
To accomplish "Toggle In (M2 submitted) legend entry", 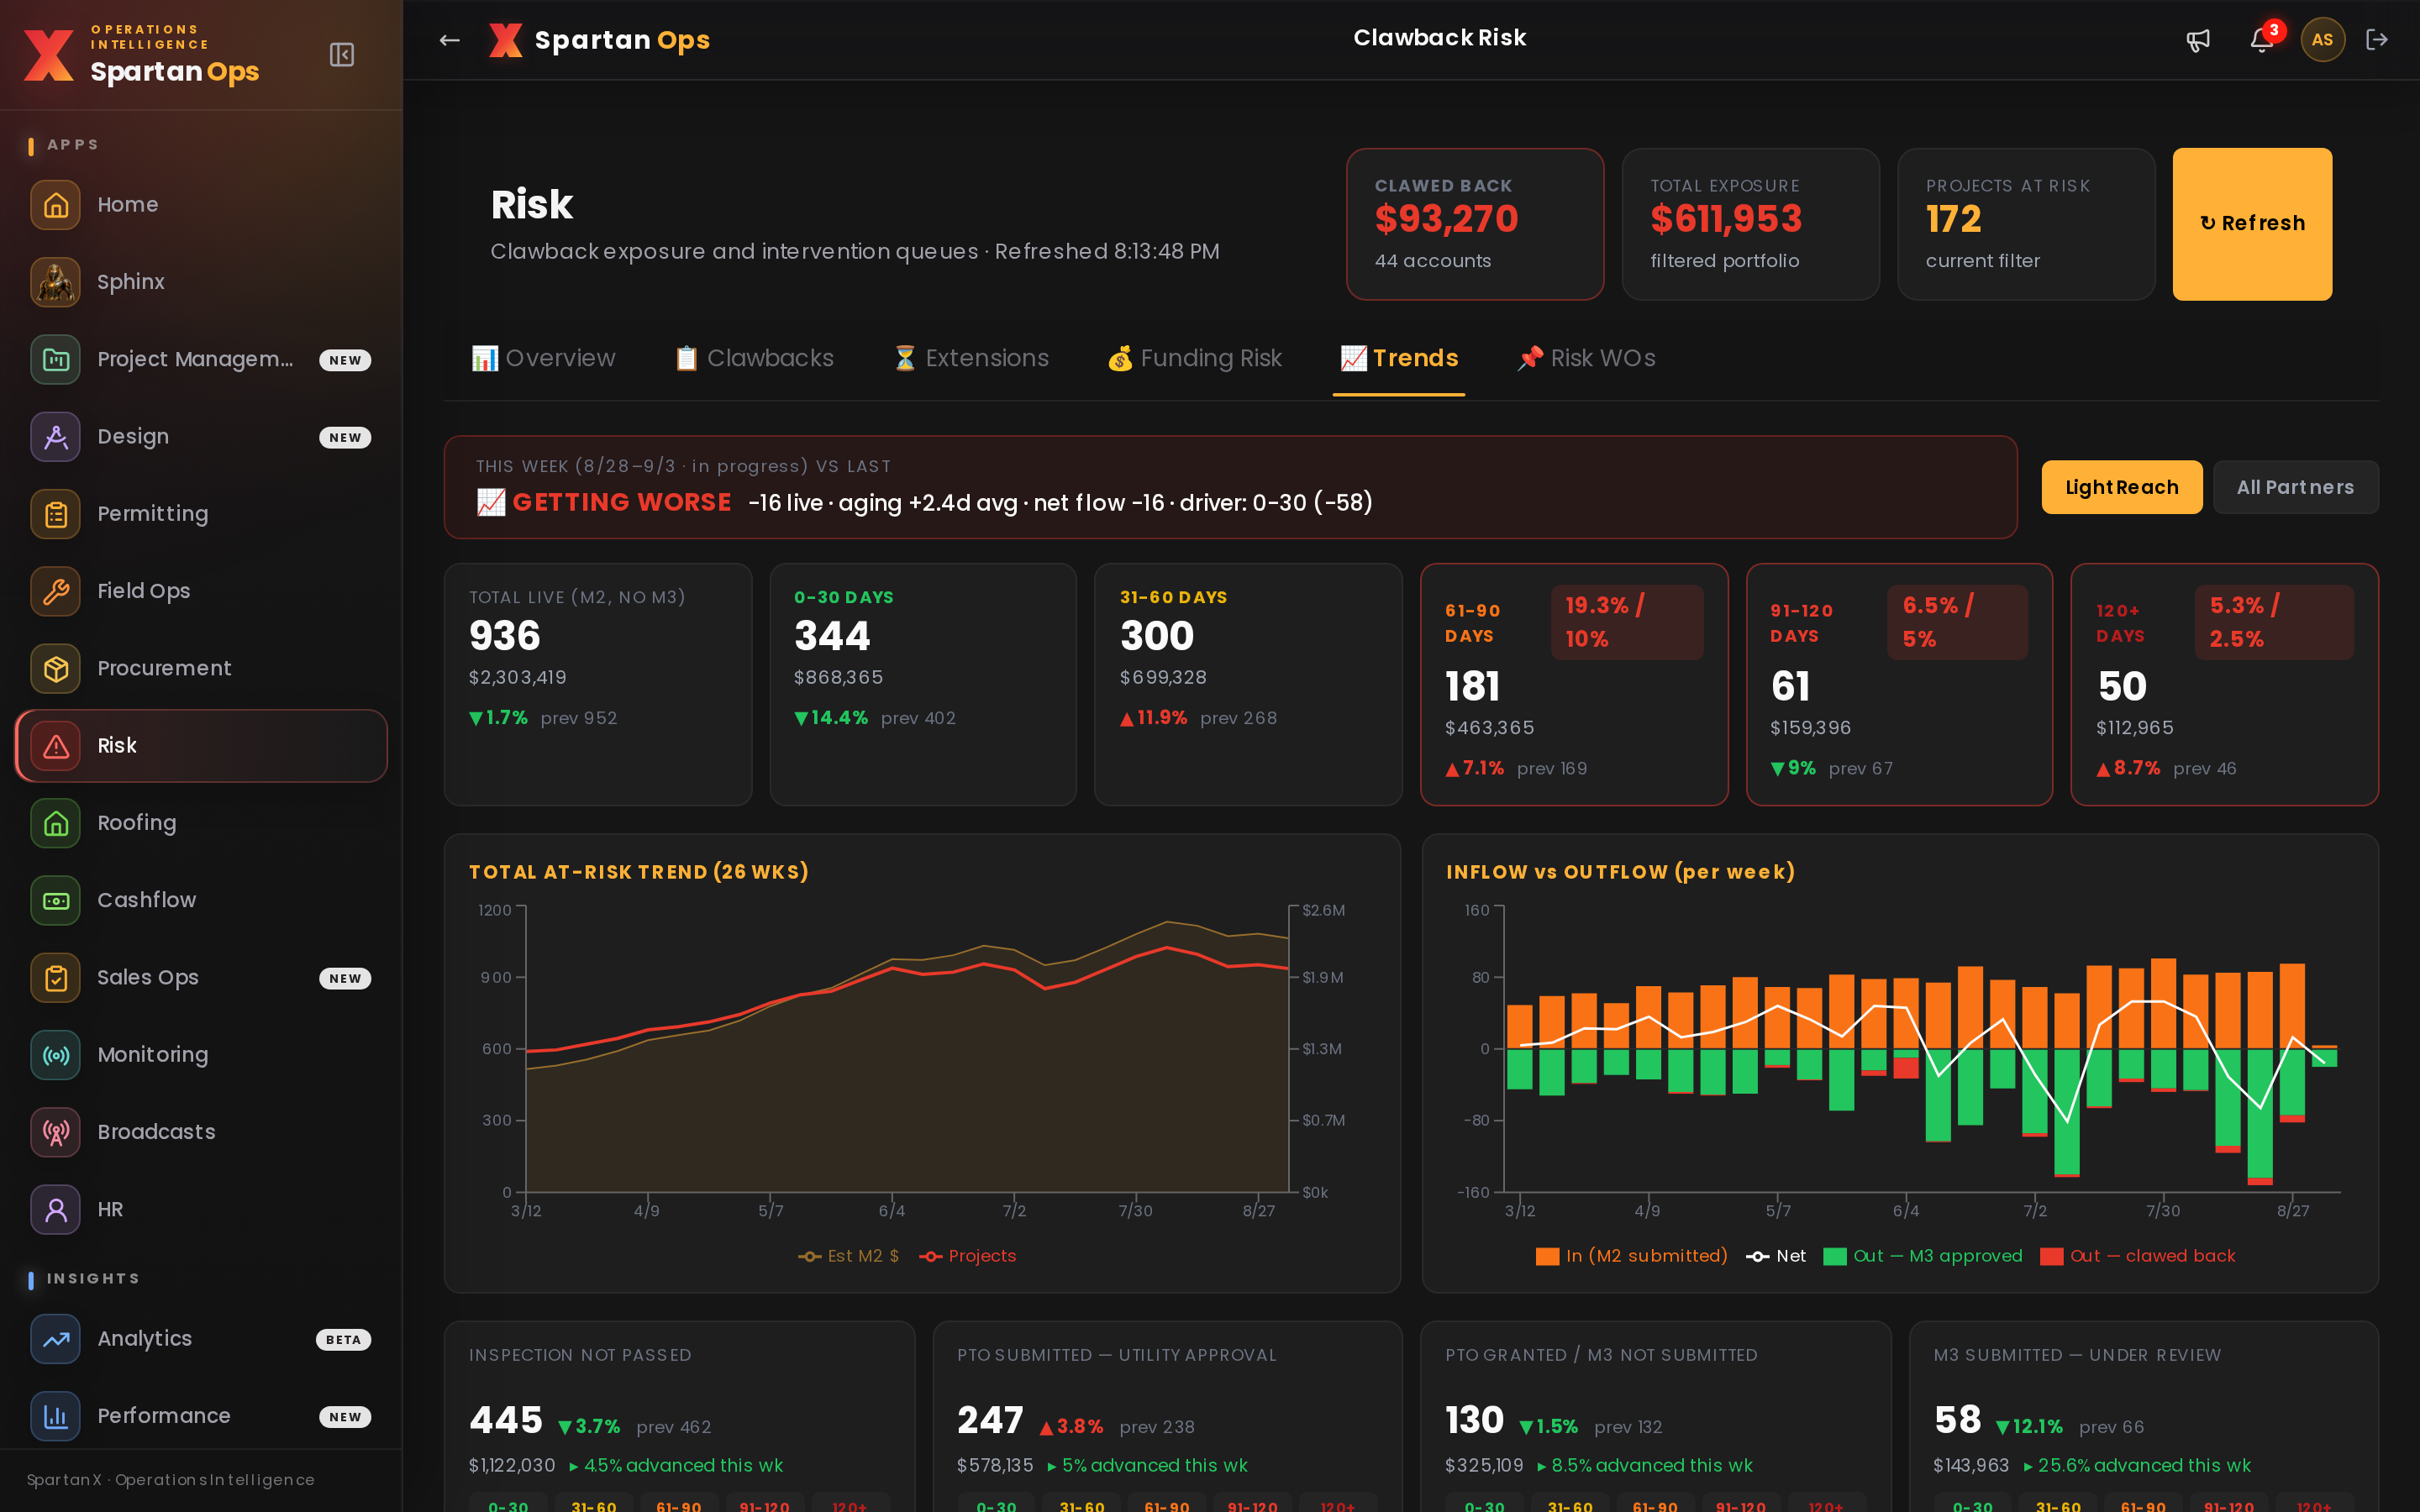I will click(x=1631, y=1256).
